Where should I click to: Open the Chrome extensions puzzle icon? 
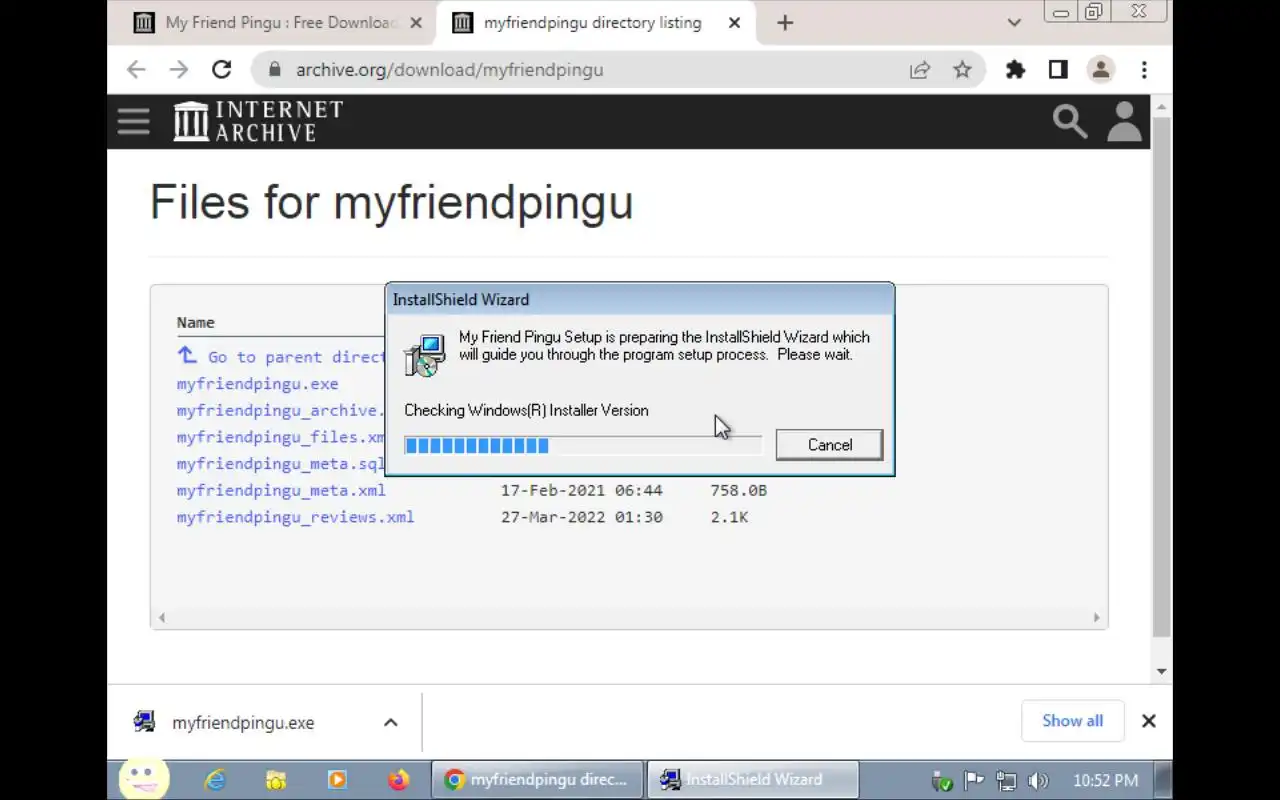[x=1015, y=70]
